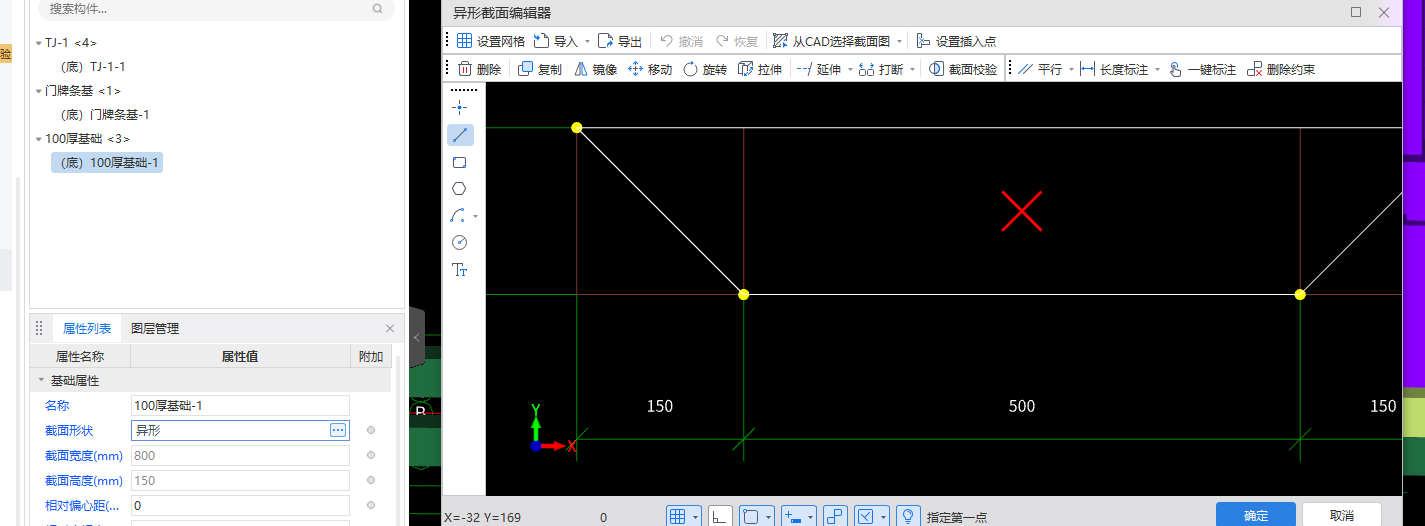The image size is (1425, 526).
Task: Switch to the 属性列表 tab
Action: tap(87, 328)
